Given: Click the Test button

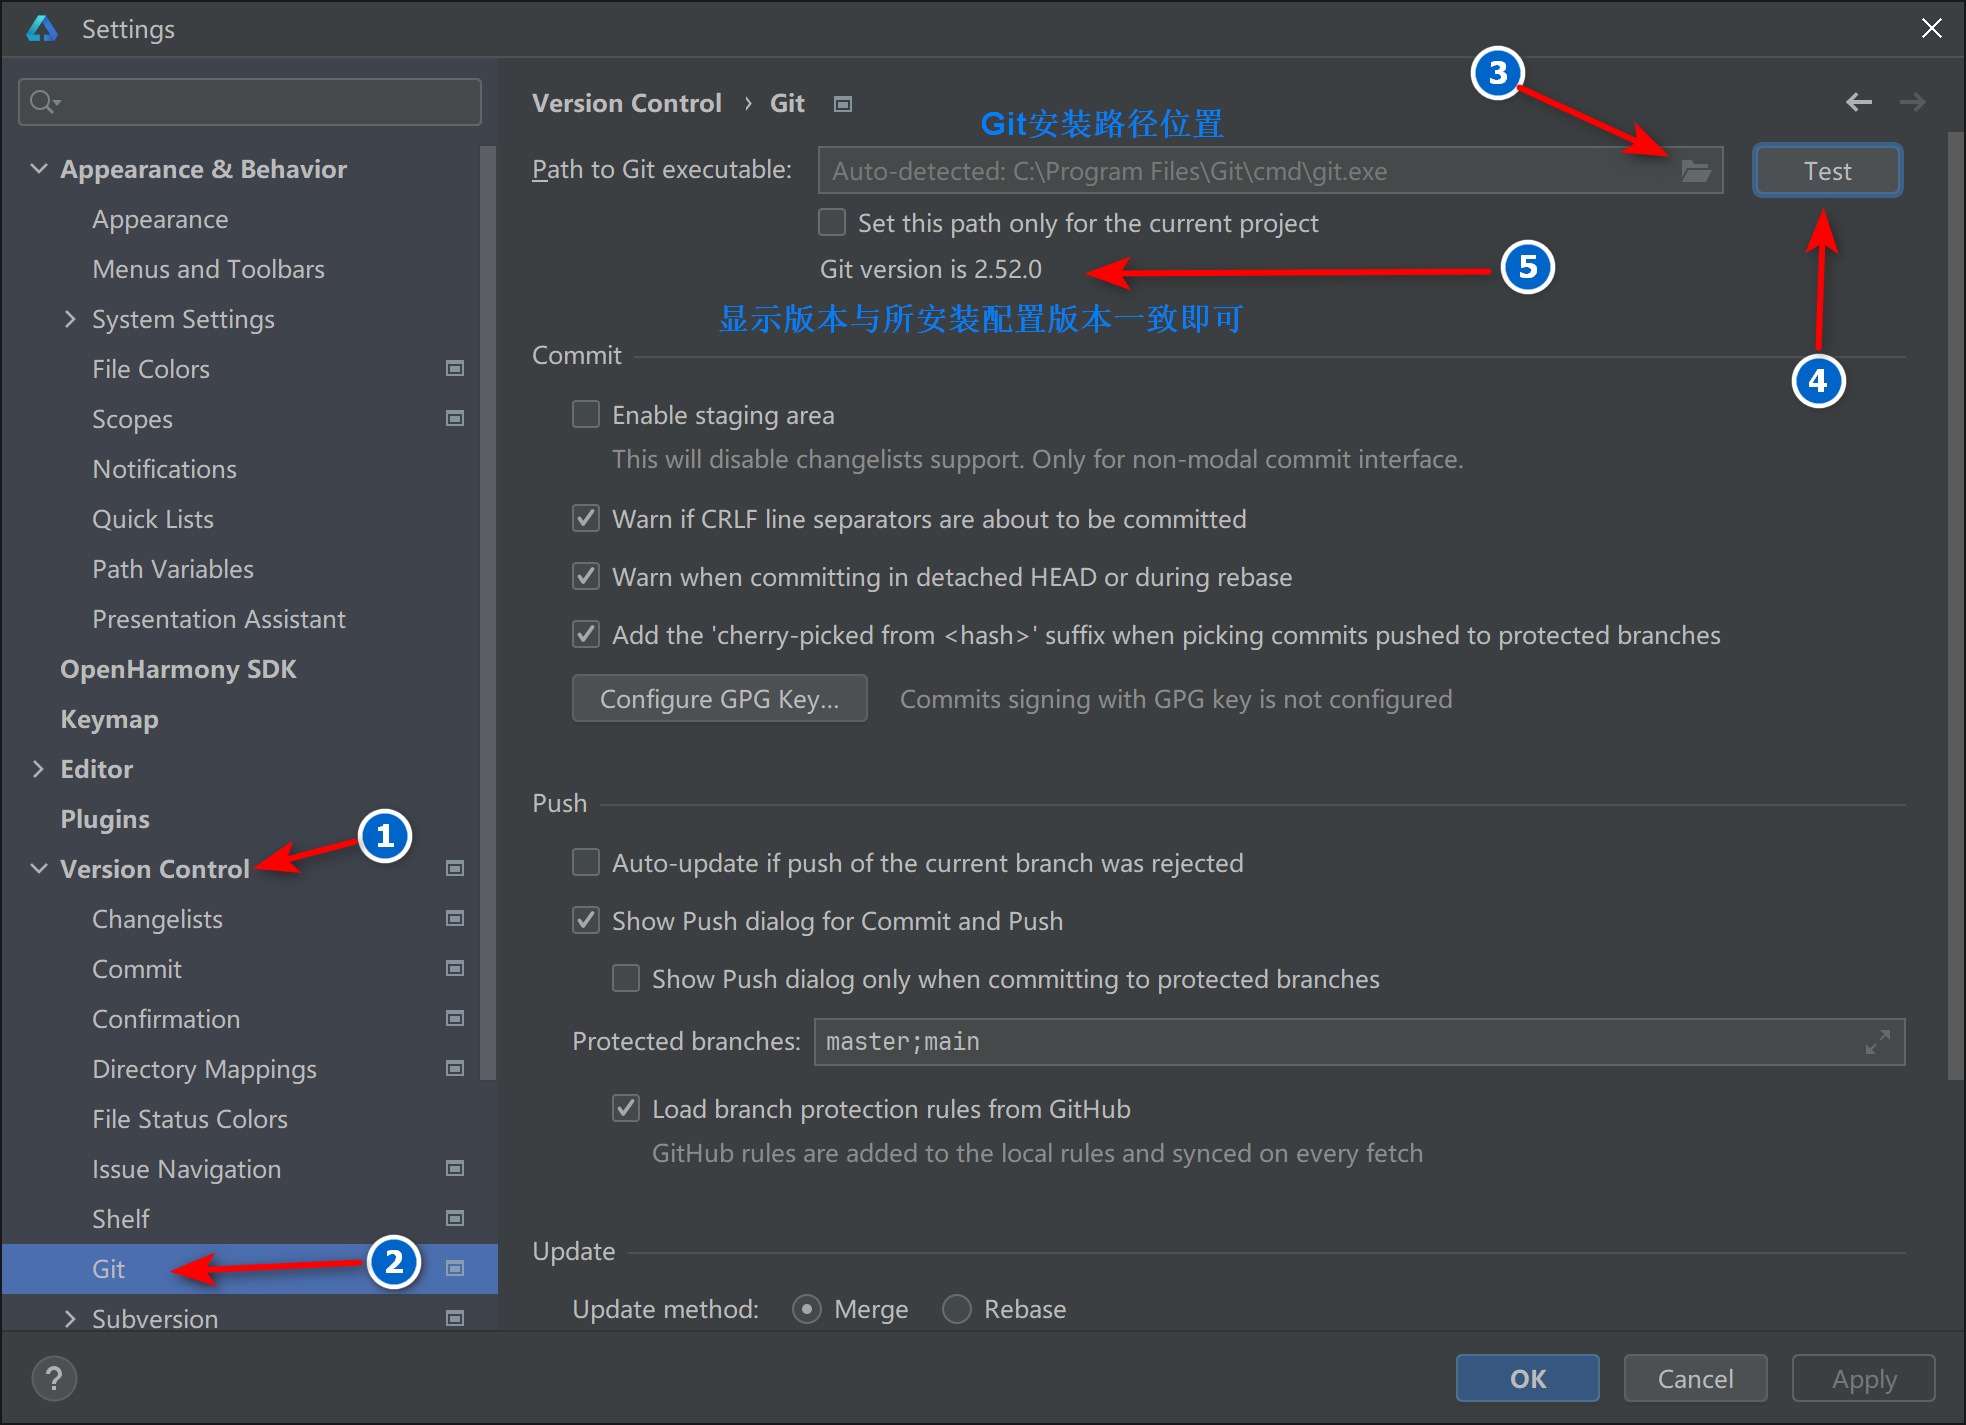Looking at the screenshot, I should coord(1826,170).
